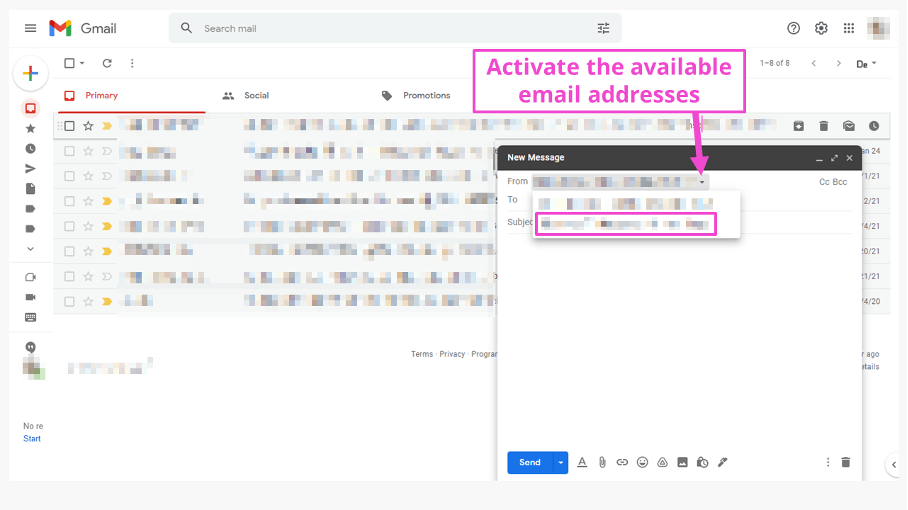908x510 pixels.
Task: Show side panel chevron
Action: coord(894,464)
